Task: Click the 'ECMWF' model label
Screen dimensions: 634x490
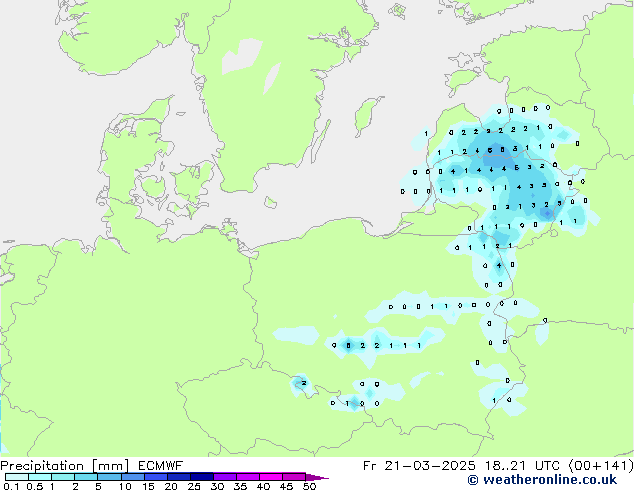Action: click(161, 466)
